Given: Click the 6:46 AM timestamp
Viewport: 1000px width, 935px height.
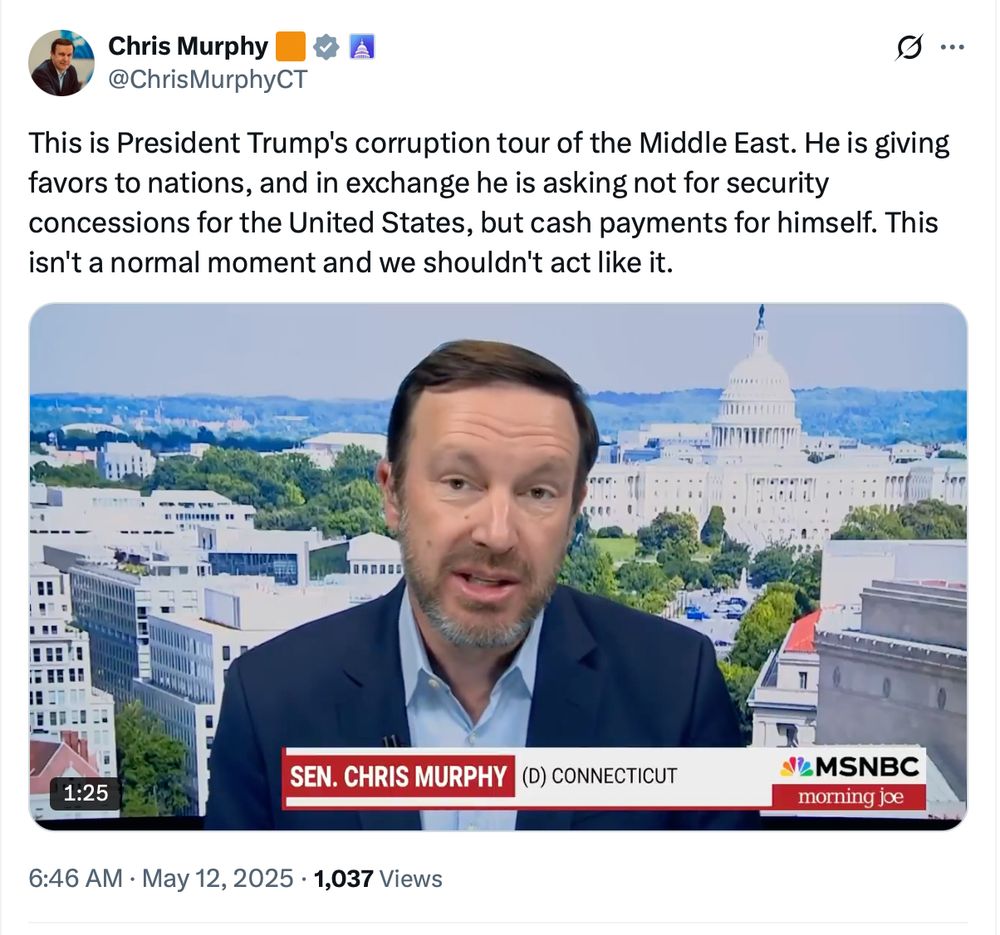Looking at the screenshot, I should point(75,878).
